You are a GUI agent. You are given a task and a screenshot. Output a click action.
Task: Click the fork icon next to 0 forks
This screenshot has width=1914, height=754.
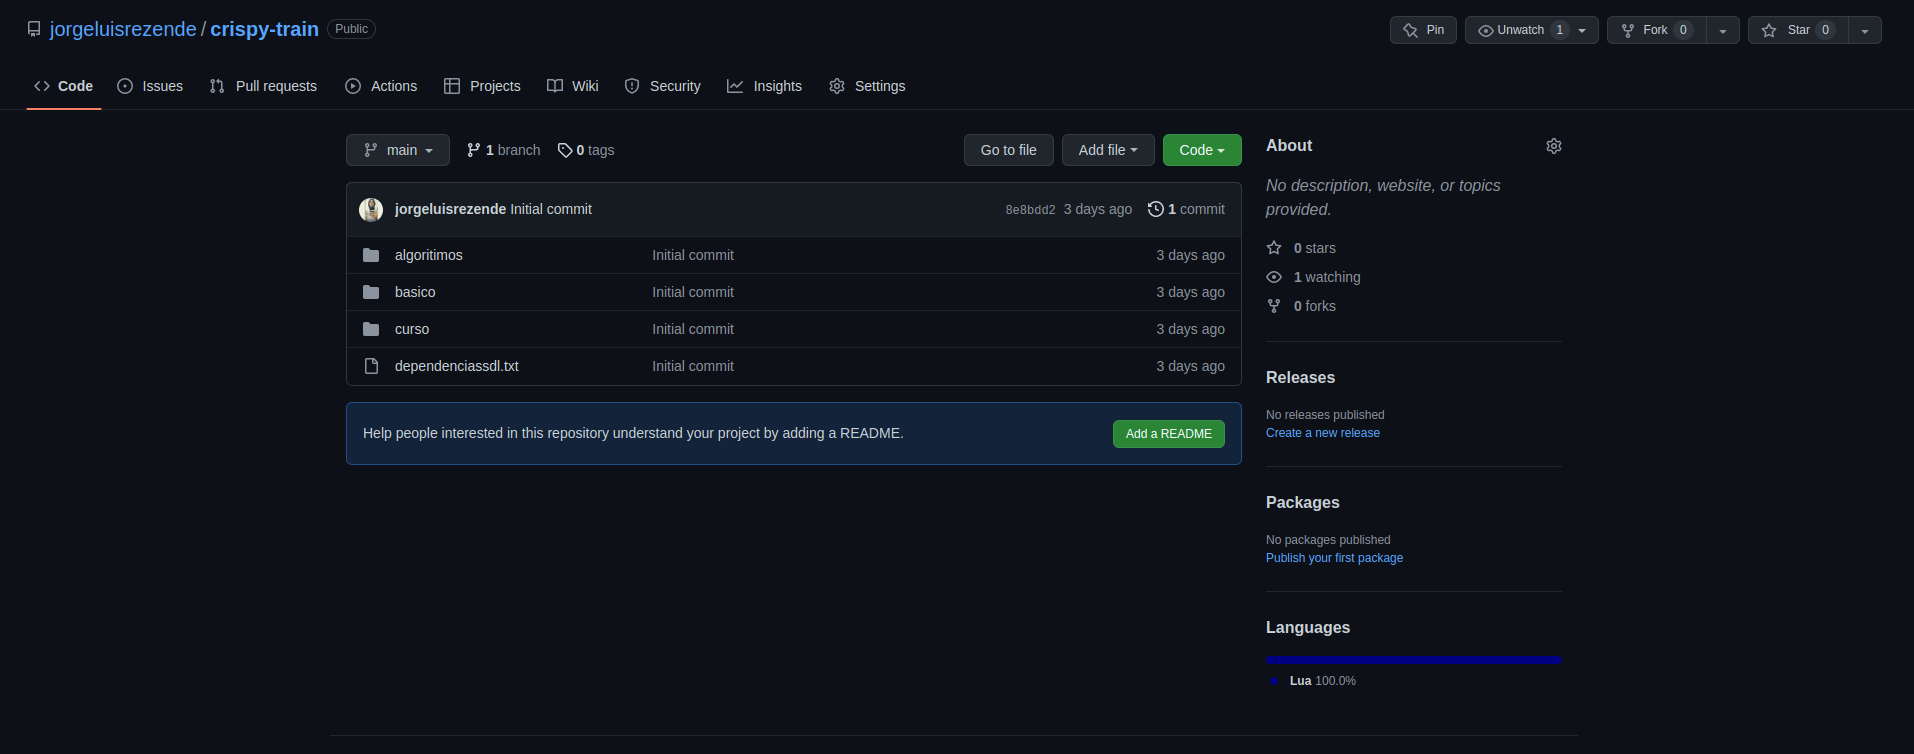click(x=1274, y=306)
